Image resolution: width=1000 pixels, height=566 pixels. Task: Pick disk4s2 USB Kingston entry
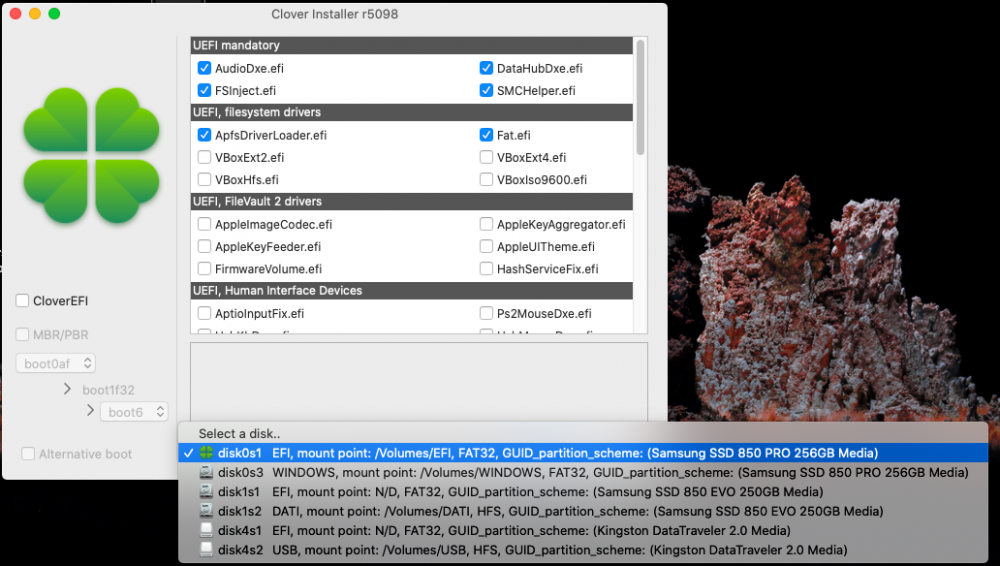[x=584, y=550]
